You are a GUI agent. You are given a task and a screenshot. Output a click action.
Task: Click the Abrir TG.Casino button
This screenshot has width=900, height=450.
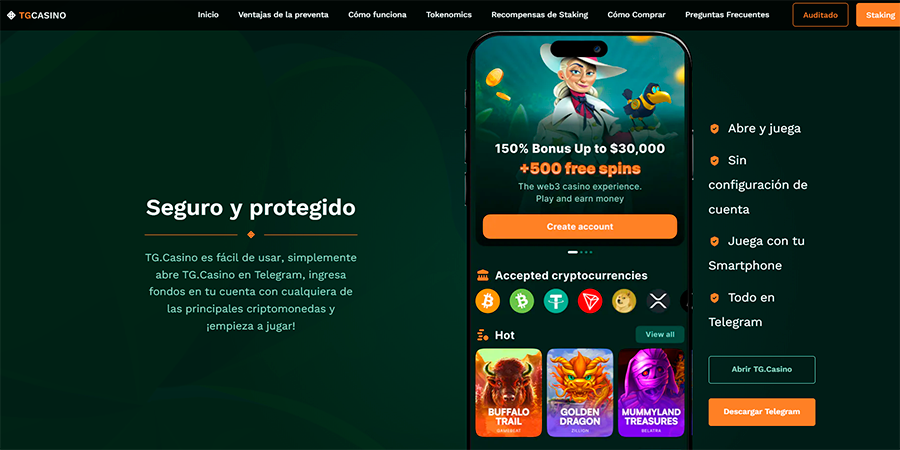coord(762,370)
